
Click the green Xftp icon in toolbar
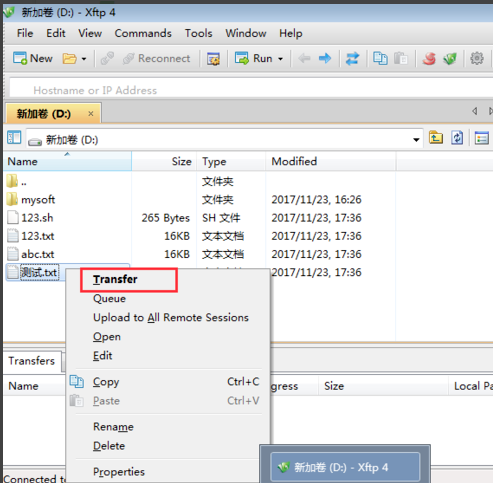[x=450, y=59]
